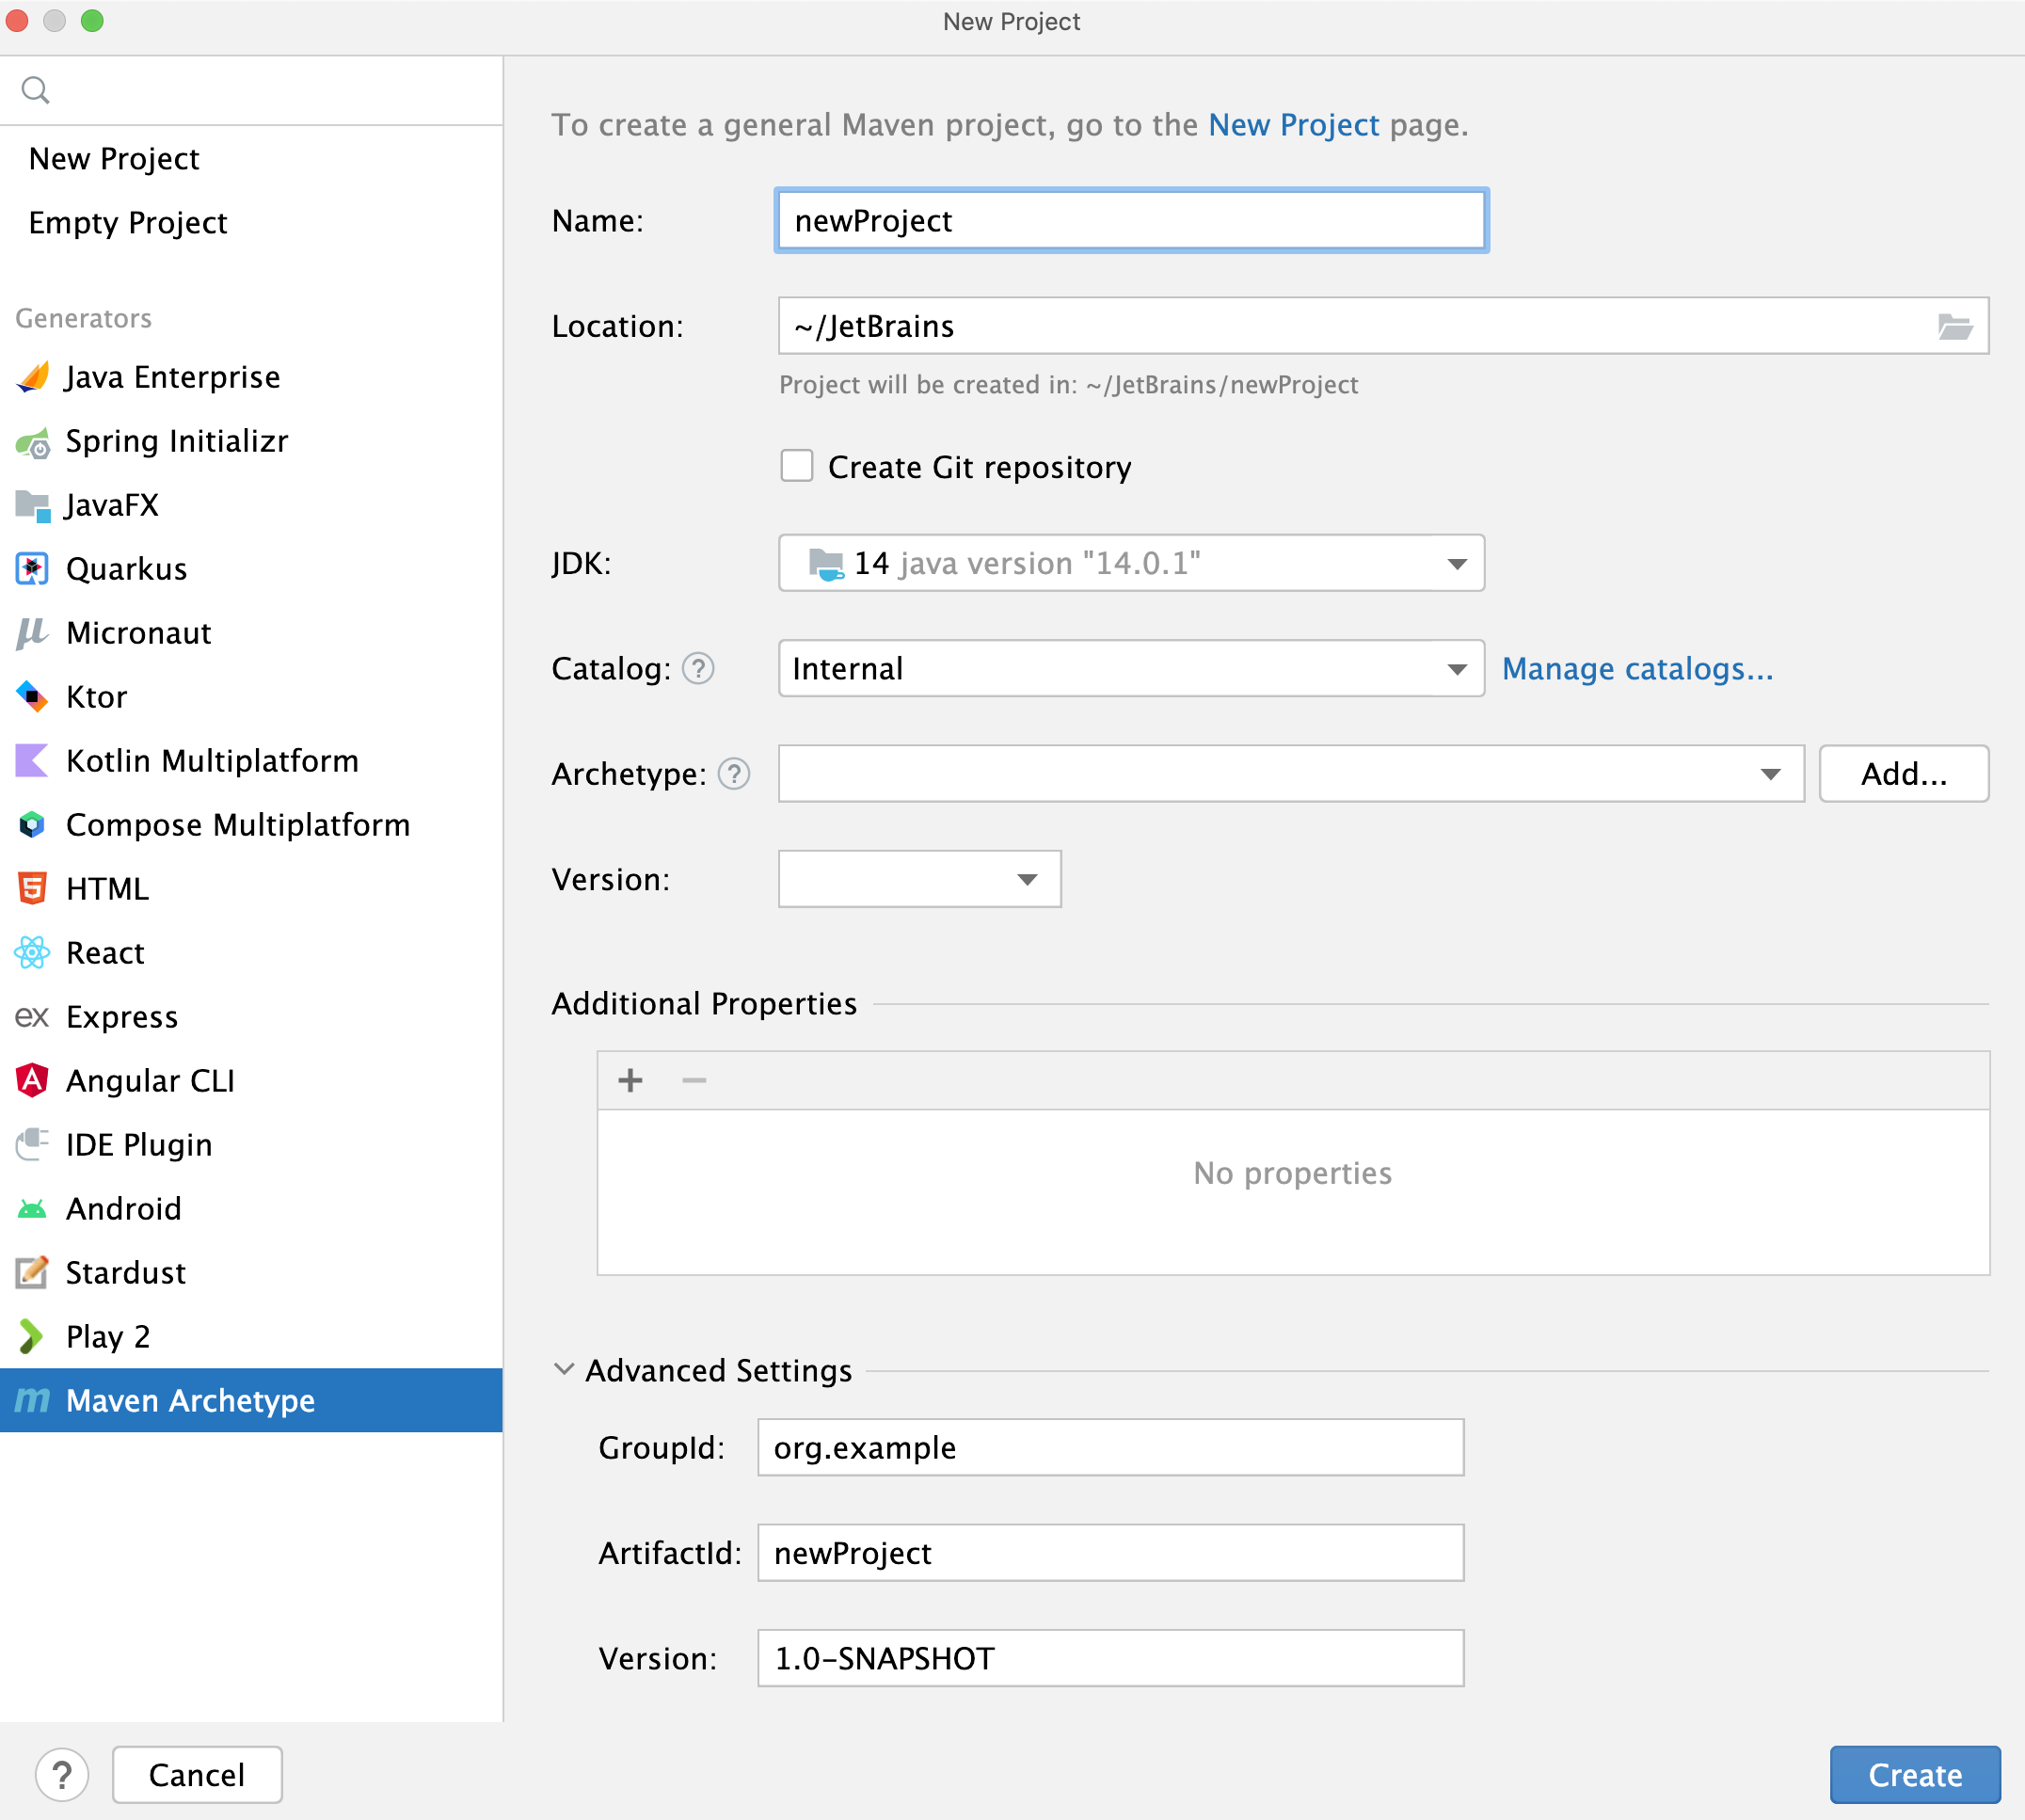Click the folder browse icon for Location
The height and width of the screenshot is (1820, 2025).
1953,327
